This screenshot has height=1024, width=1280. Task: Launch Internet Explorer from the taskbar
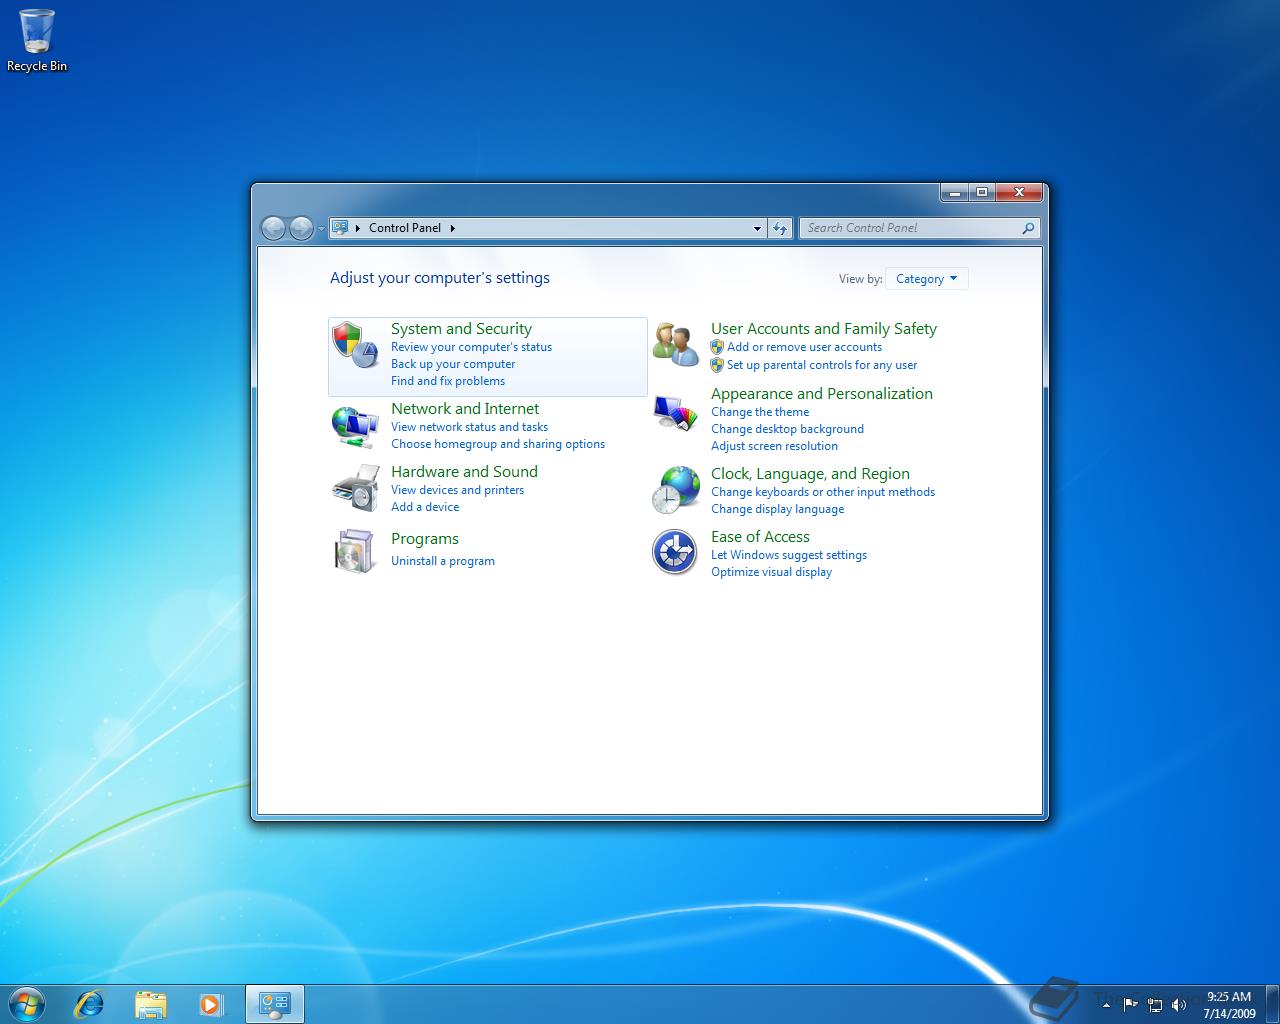[x=89, y=1003]
